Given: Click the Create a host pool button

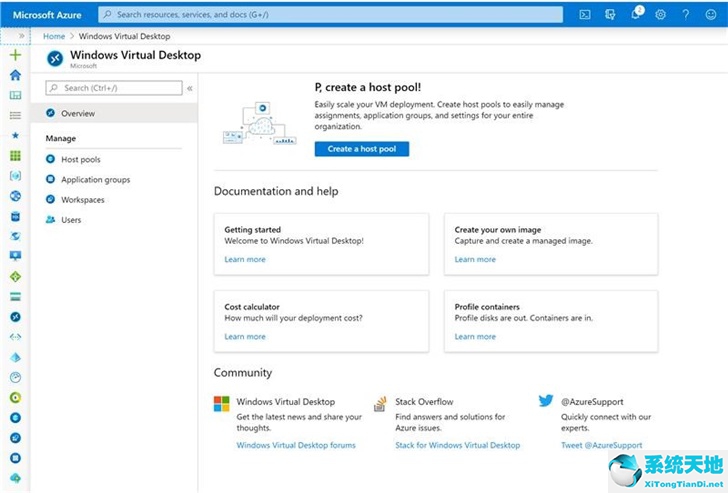Looking at the screenshot, I should (362, 149).
